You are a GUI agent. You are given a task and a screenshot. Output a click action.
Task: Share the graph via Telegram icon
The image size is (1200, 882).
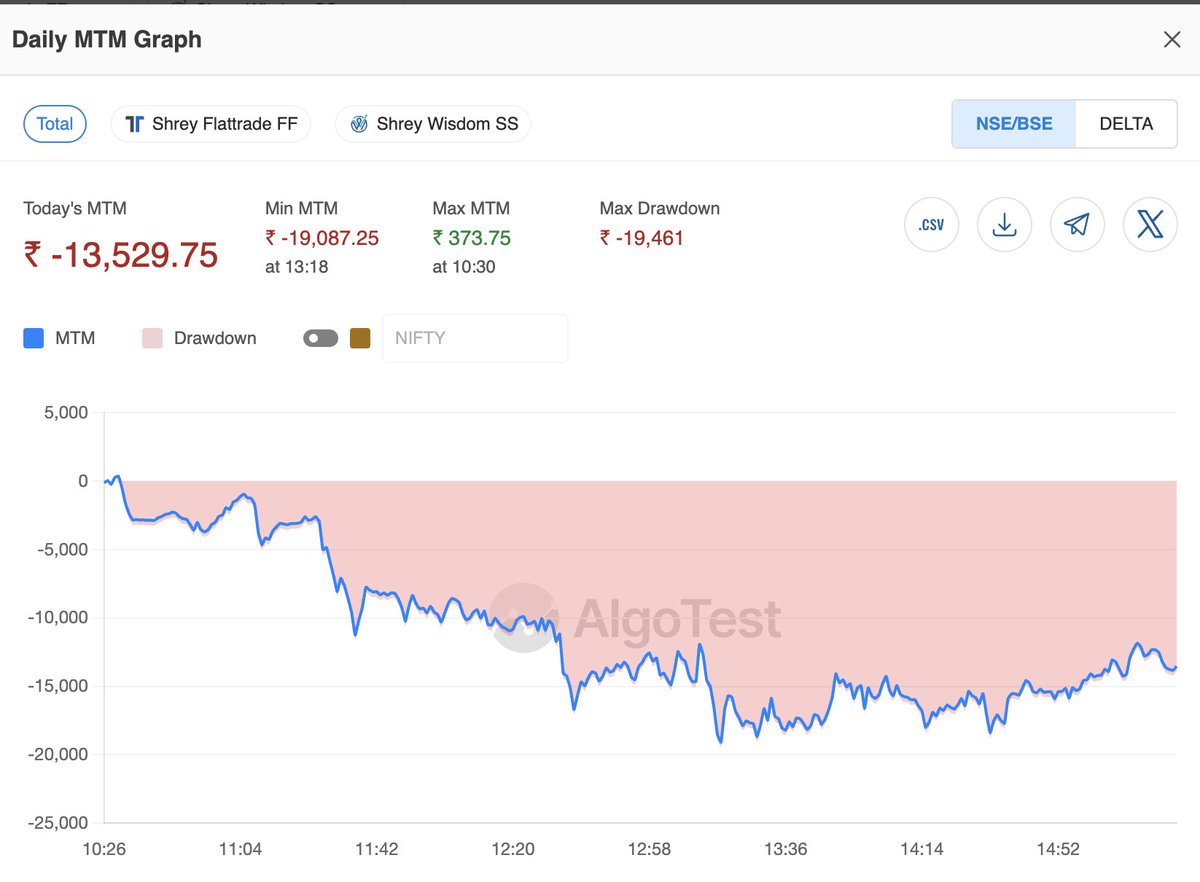point(1077,225)
